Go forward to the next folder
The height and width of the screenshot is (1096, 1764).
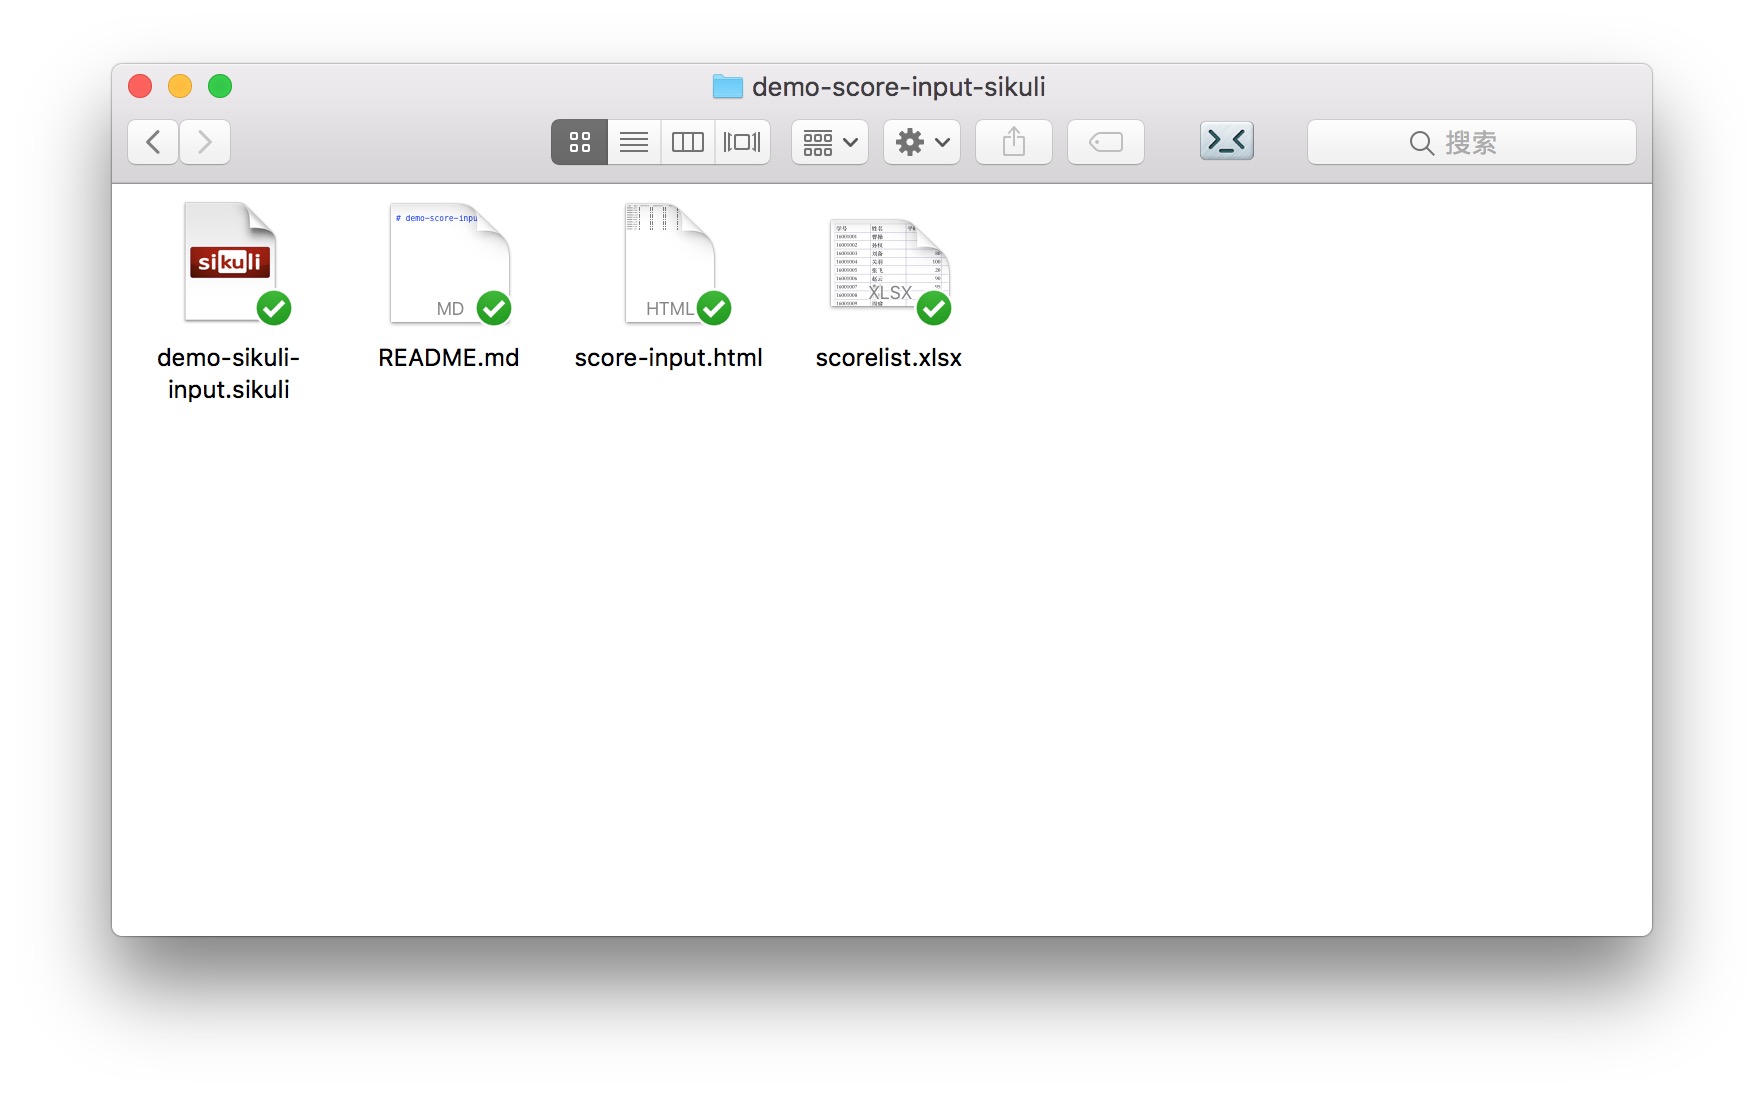(x=205, y=142)
